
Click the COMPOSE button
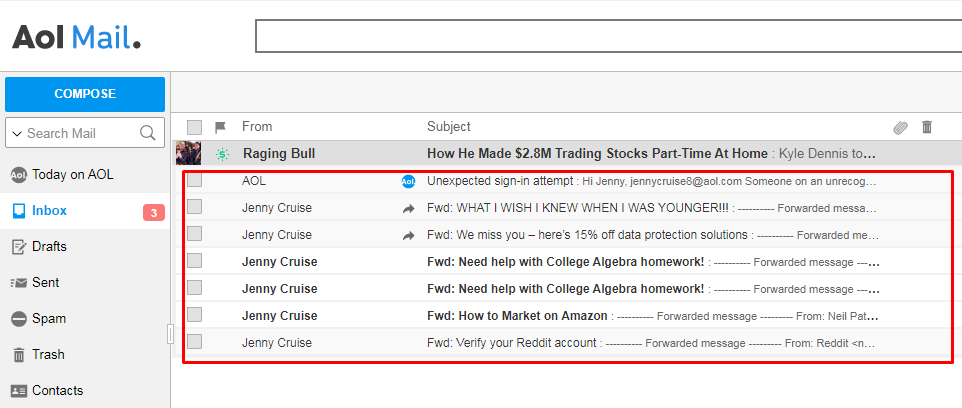[85, 94]
